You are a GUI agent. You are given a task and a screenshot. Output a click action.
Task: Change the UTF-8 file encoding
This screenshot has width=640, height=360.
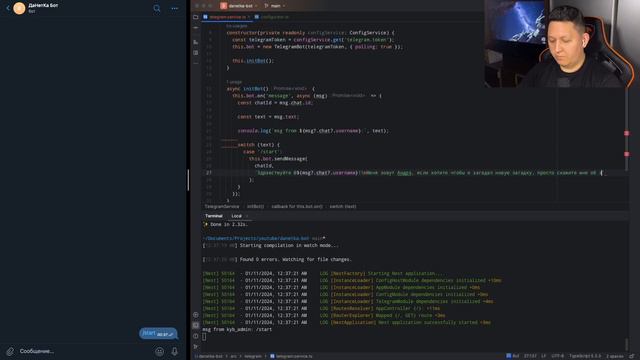pos(558,356)
